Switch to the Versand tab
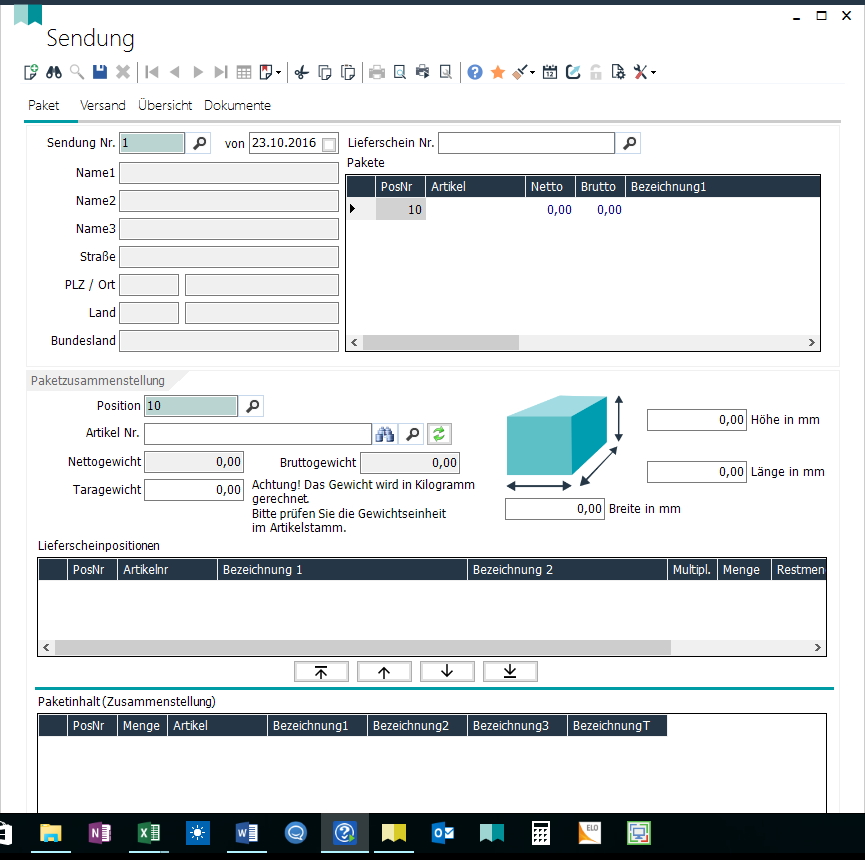Viewport: 865px width, 860px height. click(x=103, y=105)
